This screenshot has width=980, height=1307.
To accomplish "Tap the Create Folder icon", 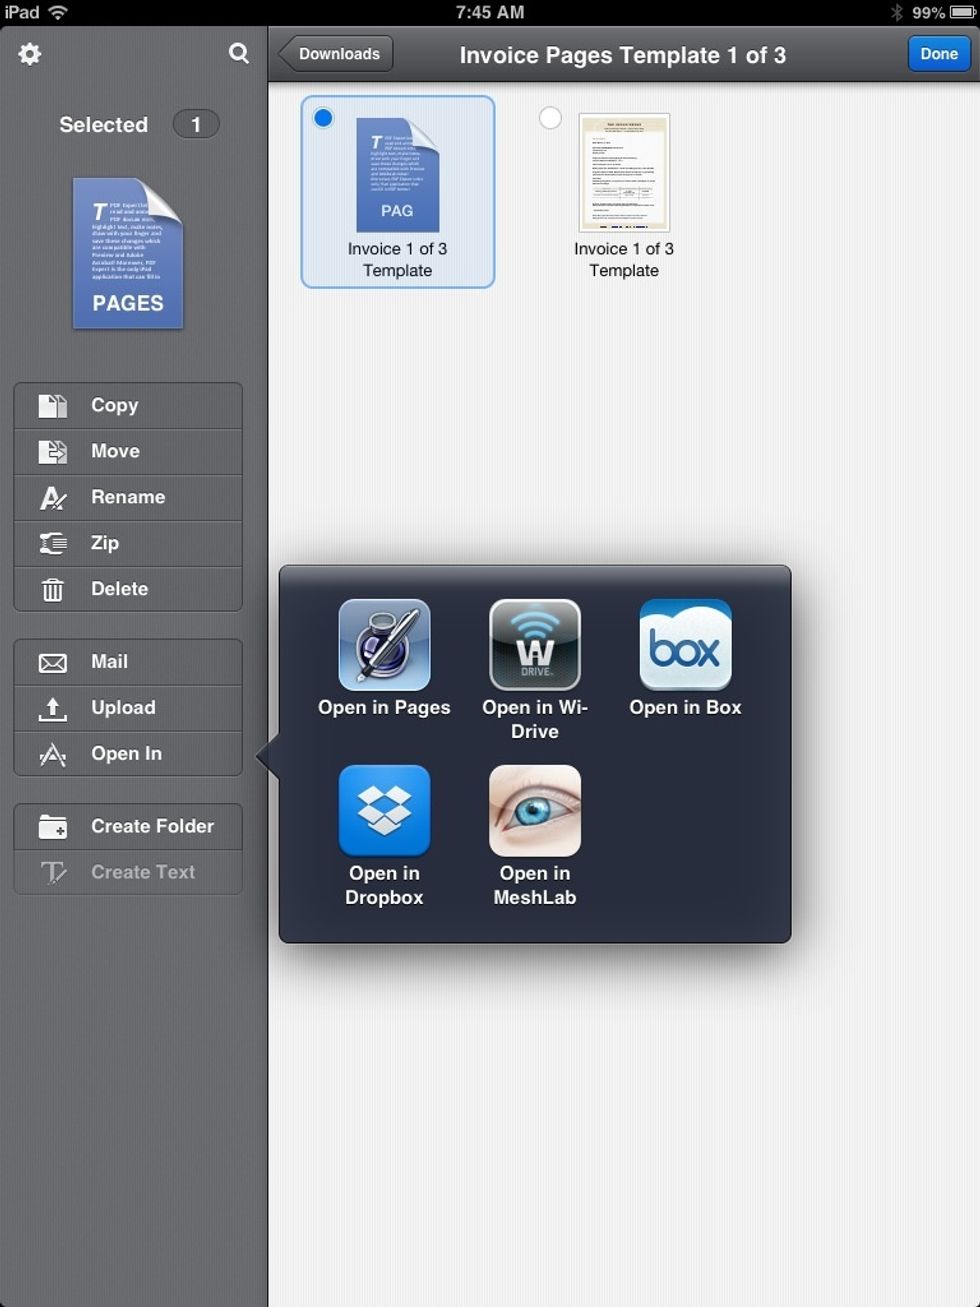I will coord(52,827).
